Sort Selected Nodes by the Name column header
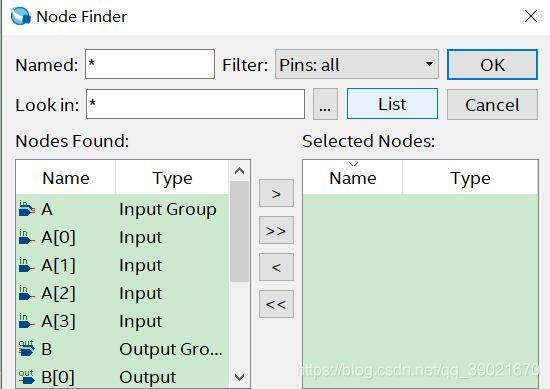Image resolution: width=550 pixels, height=389 pixels. pyautogui.click(x=353, y=178)
